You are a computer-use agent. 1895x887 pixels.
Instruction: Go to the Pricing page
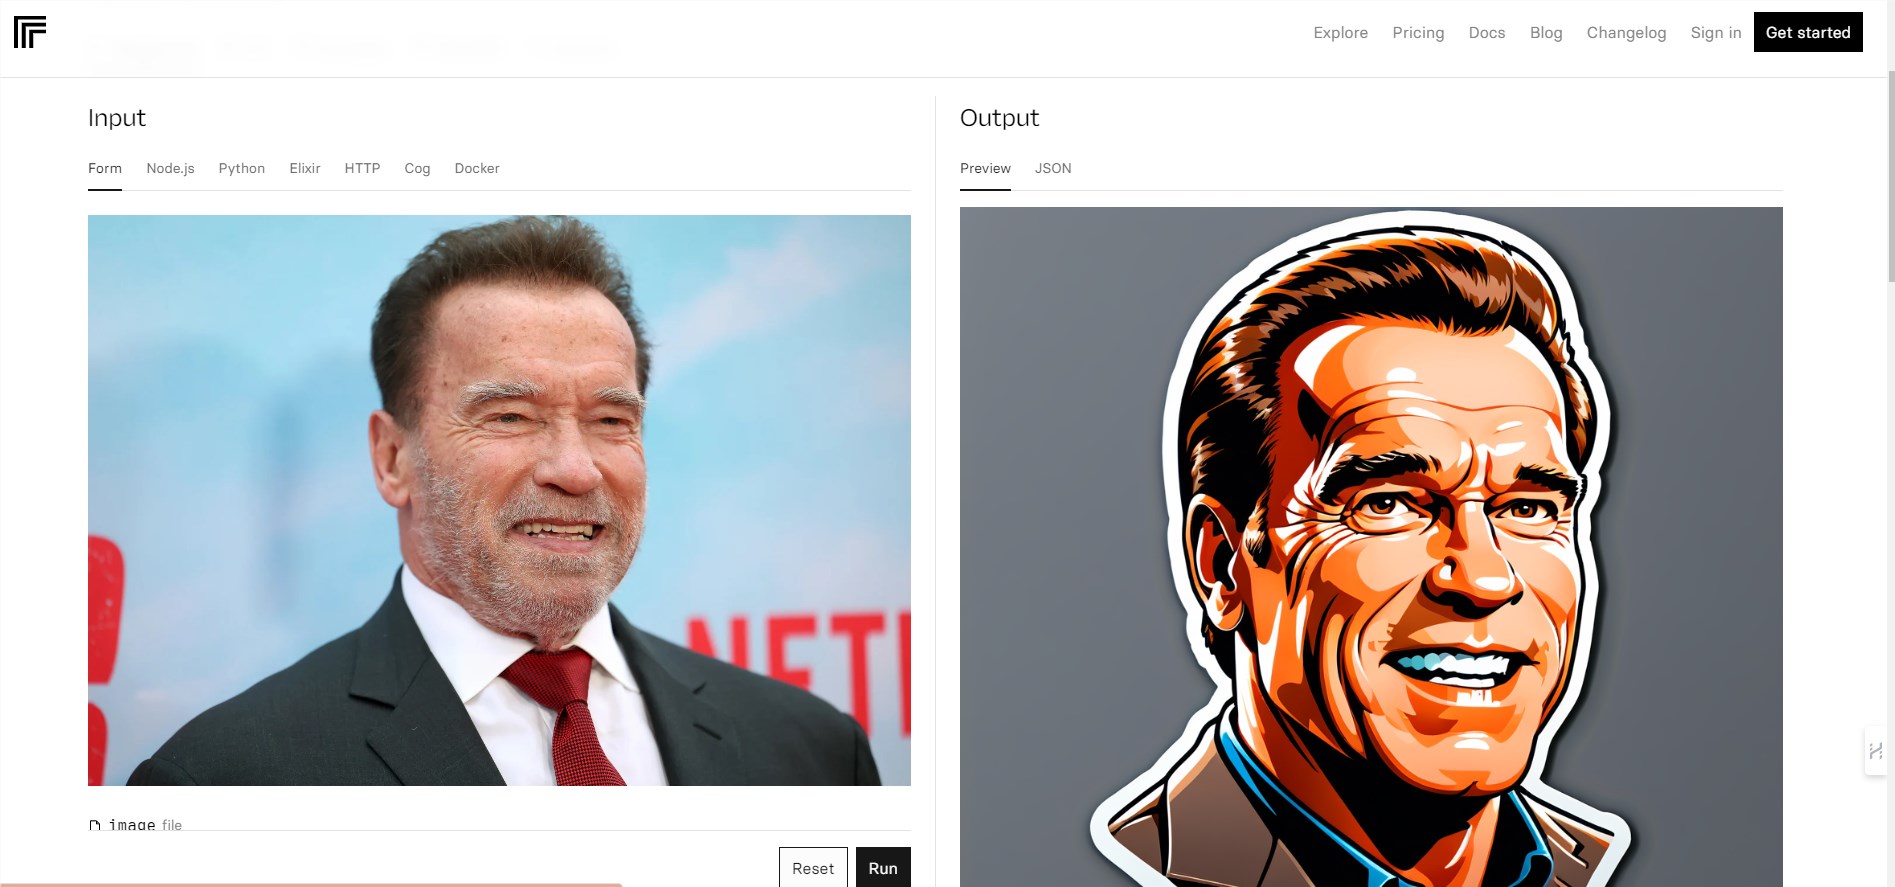click(1418, 33)
